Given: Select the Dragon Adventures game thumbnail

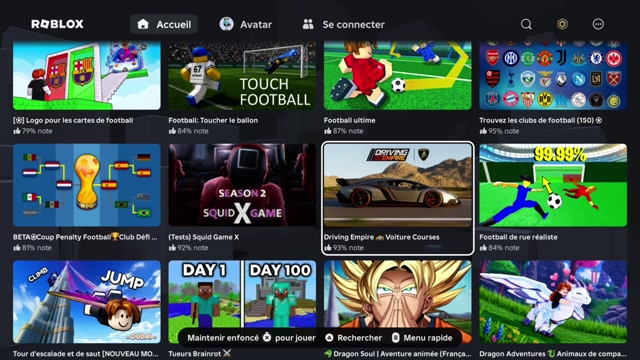Looking at the screenshot, I should pos(553,302).
